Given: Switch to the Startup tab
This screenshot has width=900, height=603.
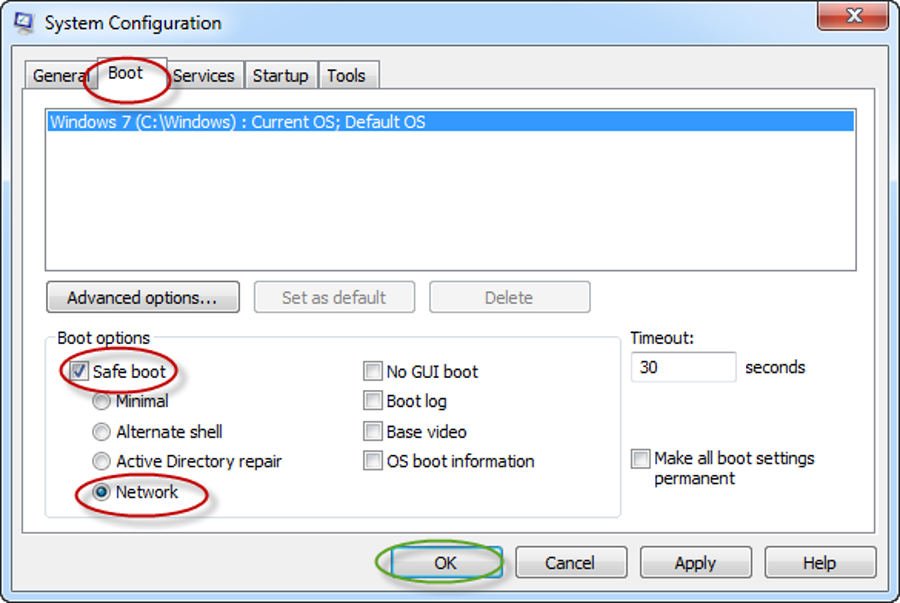Looking at the screenshot, I should [x=281, y=75].
